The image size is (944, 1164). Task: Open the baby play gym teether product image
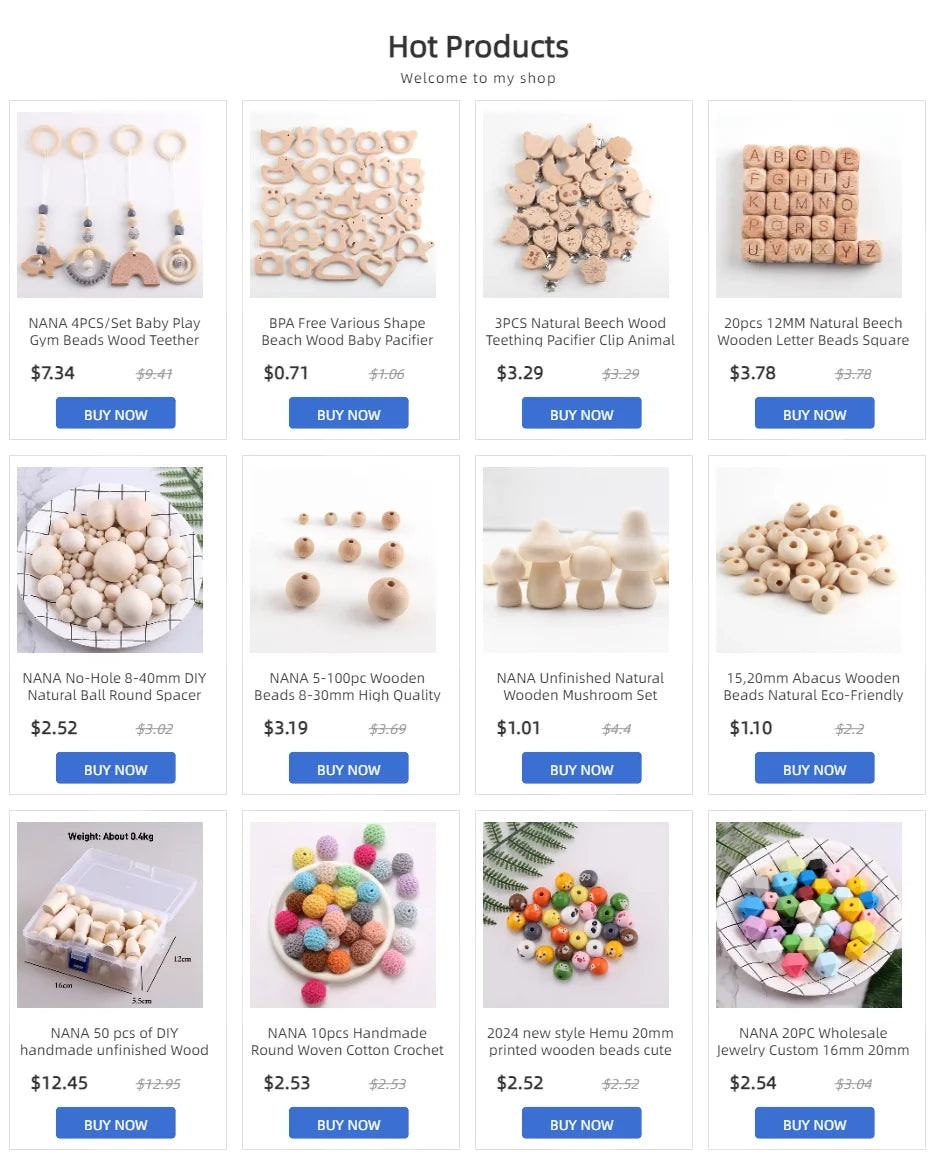(110, 205)
